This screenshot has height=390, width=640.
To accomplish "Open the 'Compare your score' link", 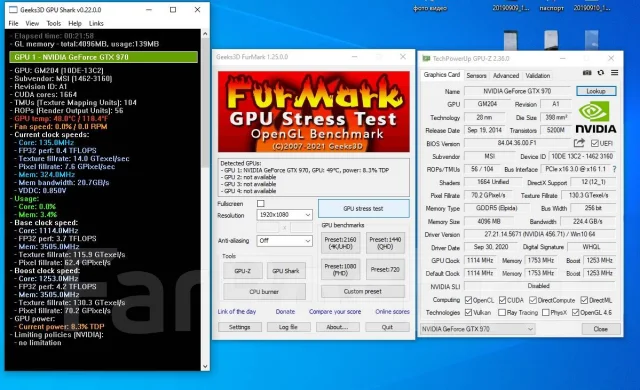I will 335,311.
